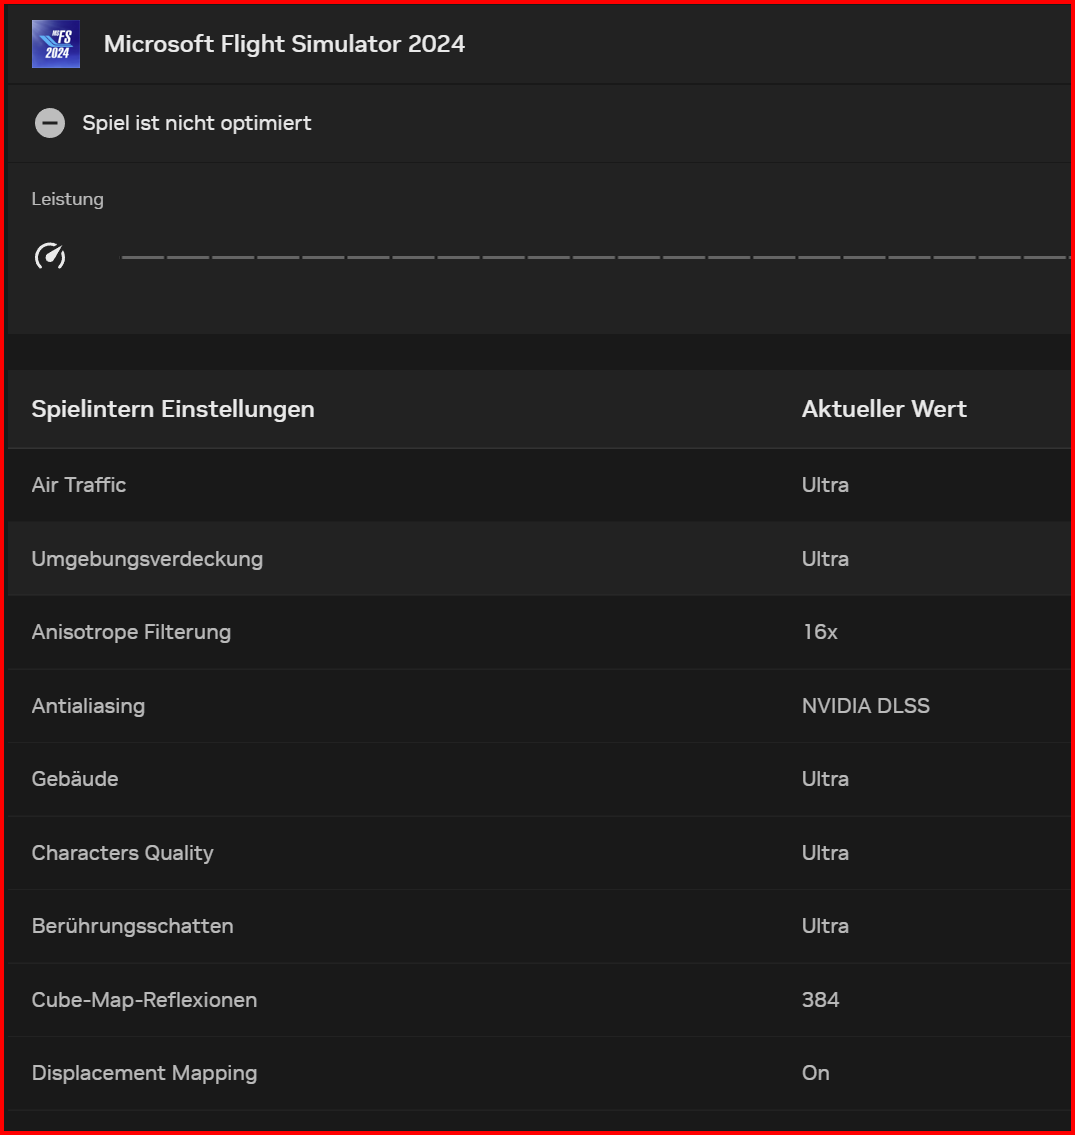
Task: Click the Spiel ist nicht optimiert label
Action: pyautogui.click(x=196, y=123)
